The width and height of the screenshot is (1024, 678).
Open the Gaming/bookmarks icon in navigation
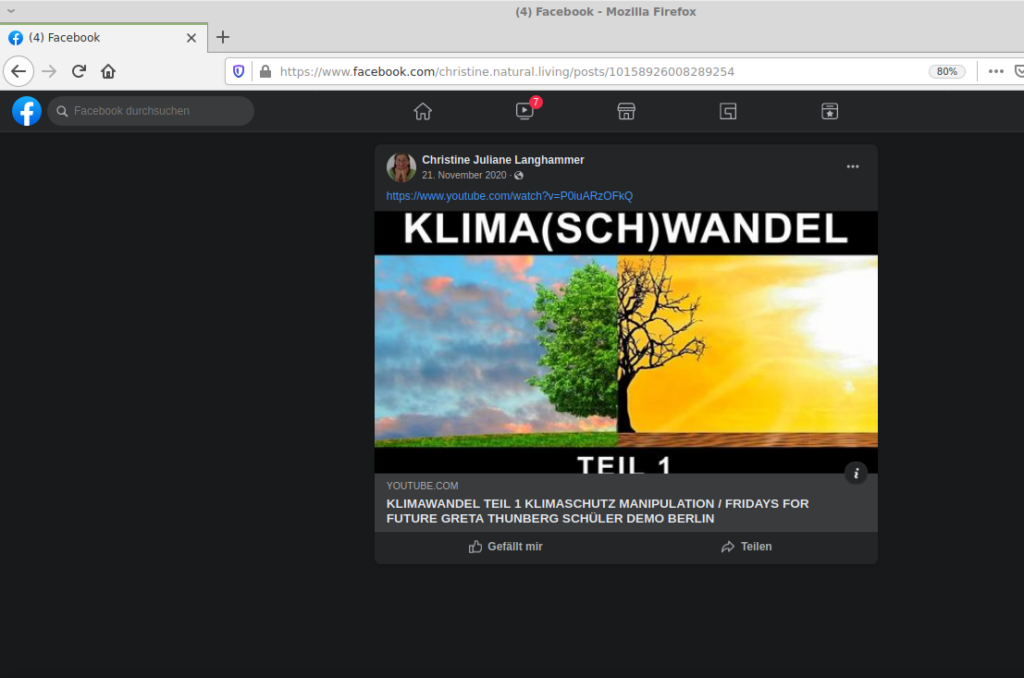(829, 111)
